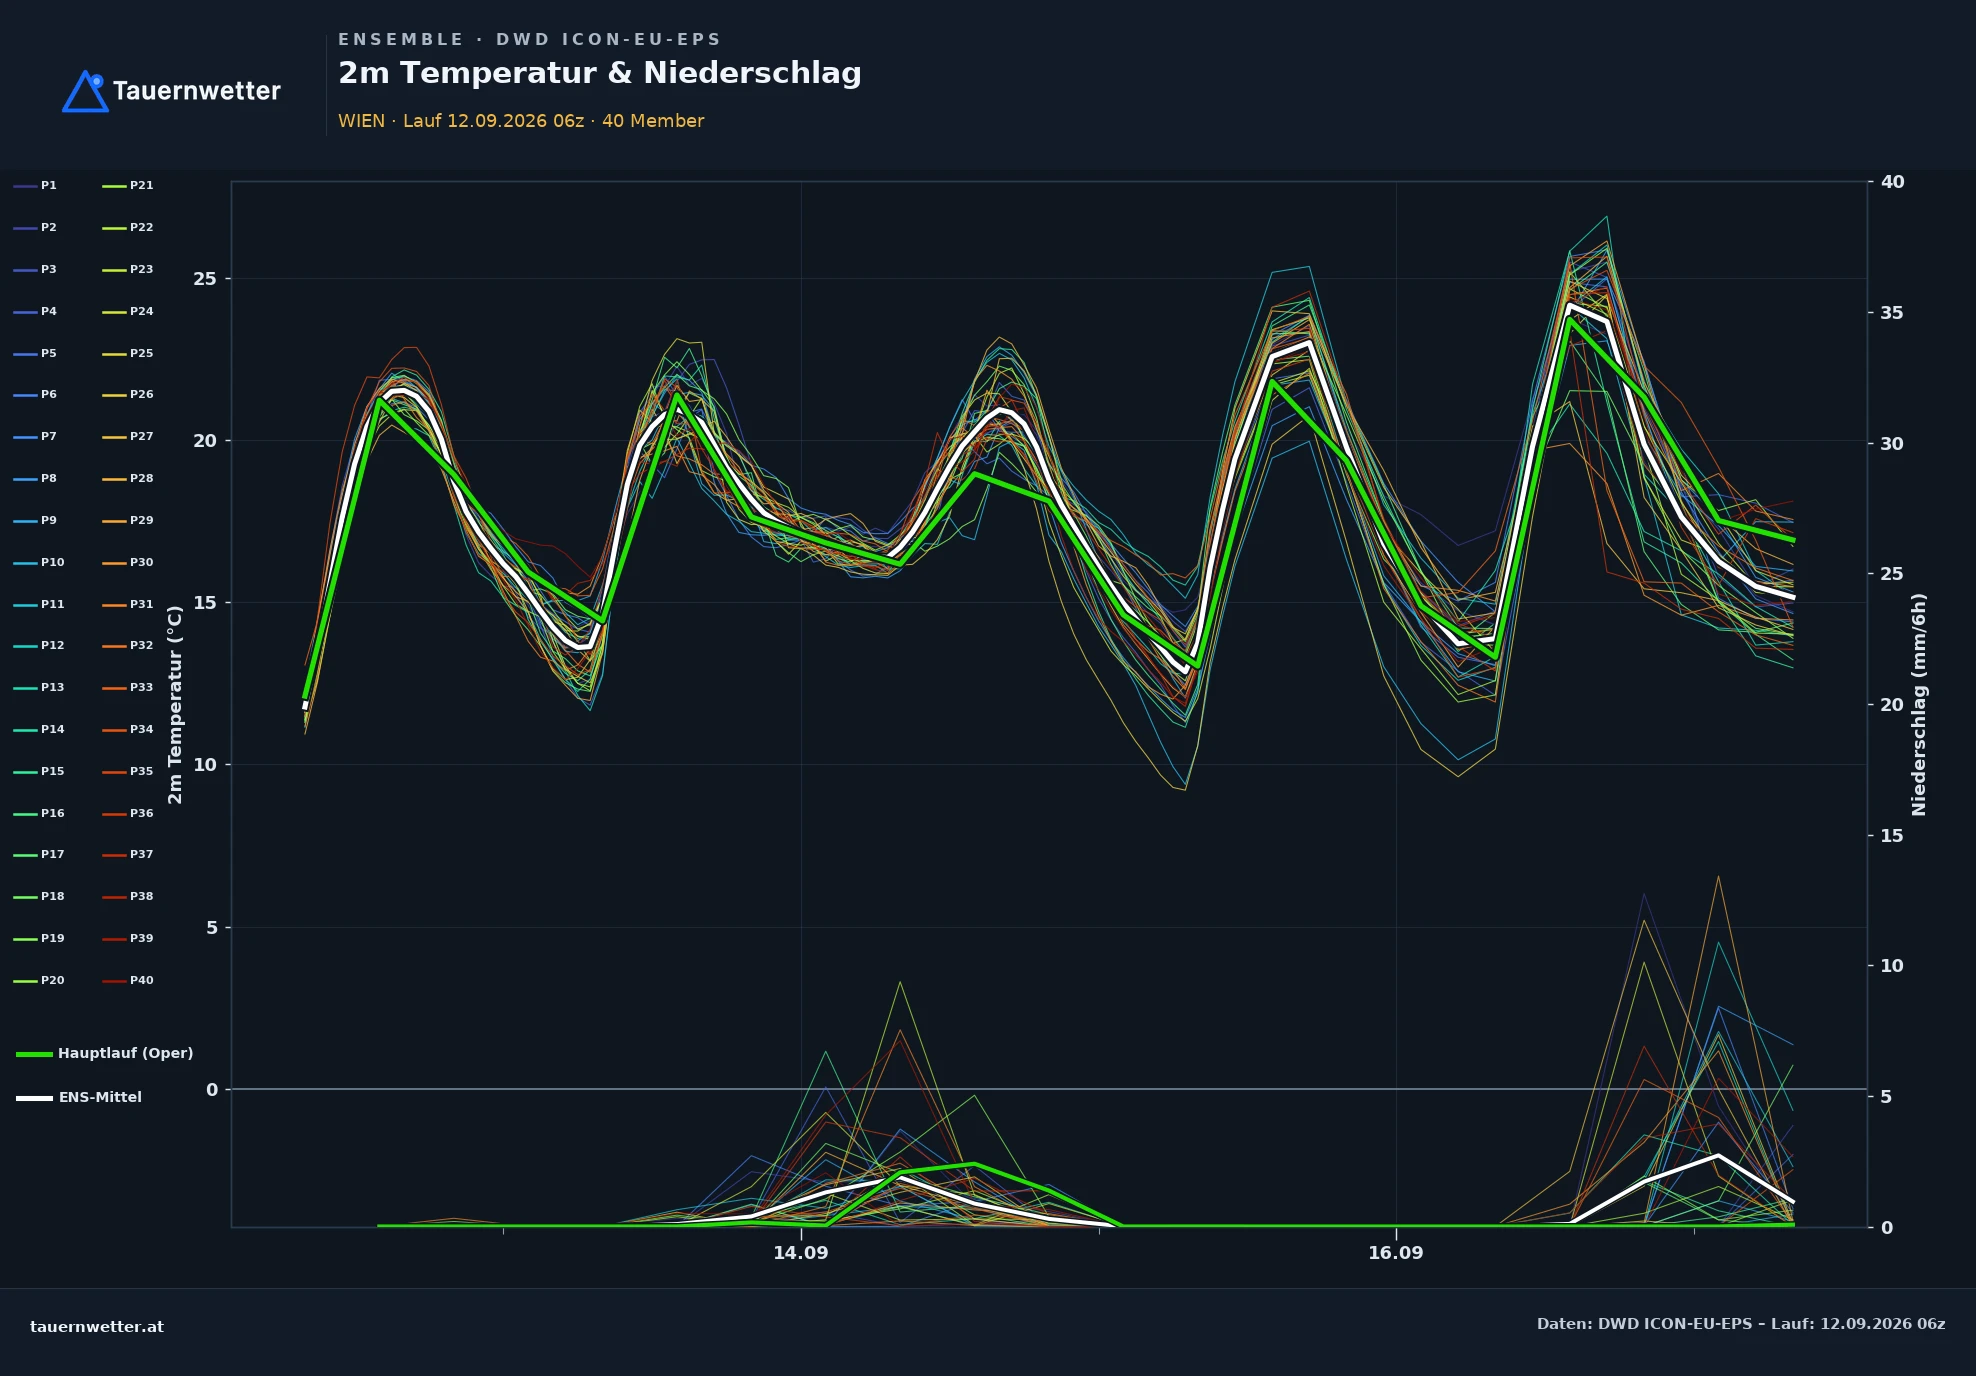Select the P6 legend label
The width and height of the screenshot is (1976, 1376).
(x=49, y=395)
